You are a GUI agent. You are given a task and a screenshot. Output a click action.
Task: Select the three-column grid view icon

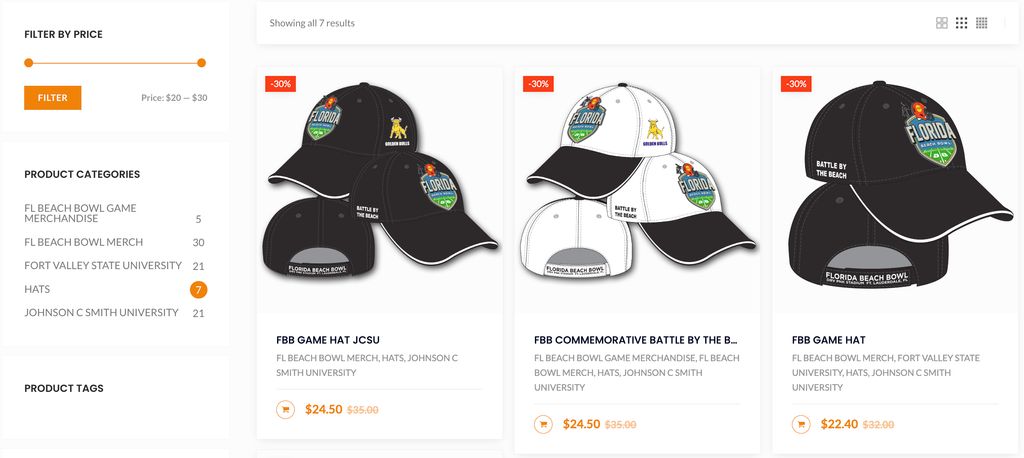point(961,23)
